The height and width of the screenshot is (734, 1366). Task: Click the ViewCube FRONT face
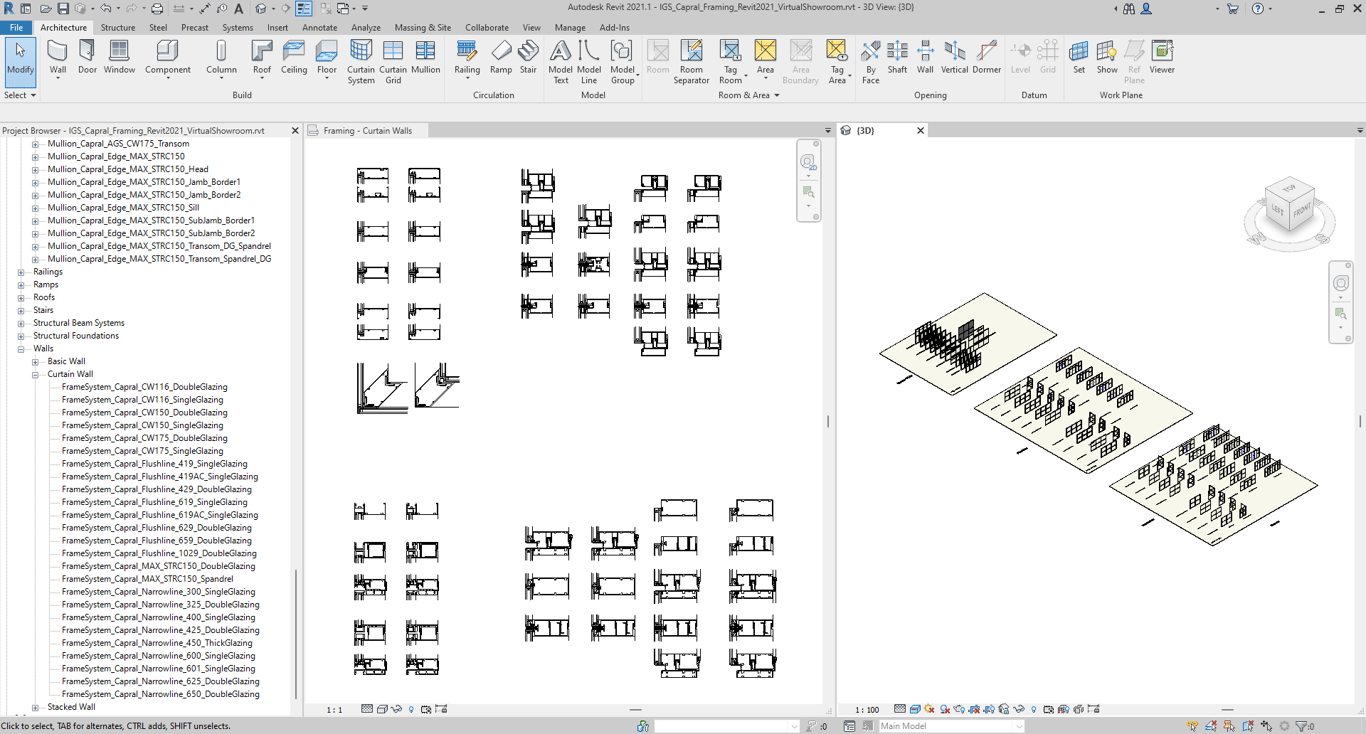pyautogui.click(x=1301, y=211)
